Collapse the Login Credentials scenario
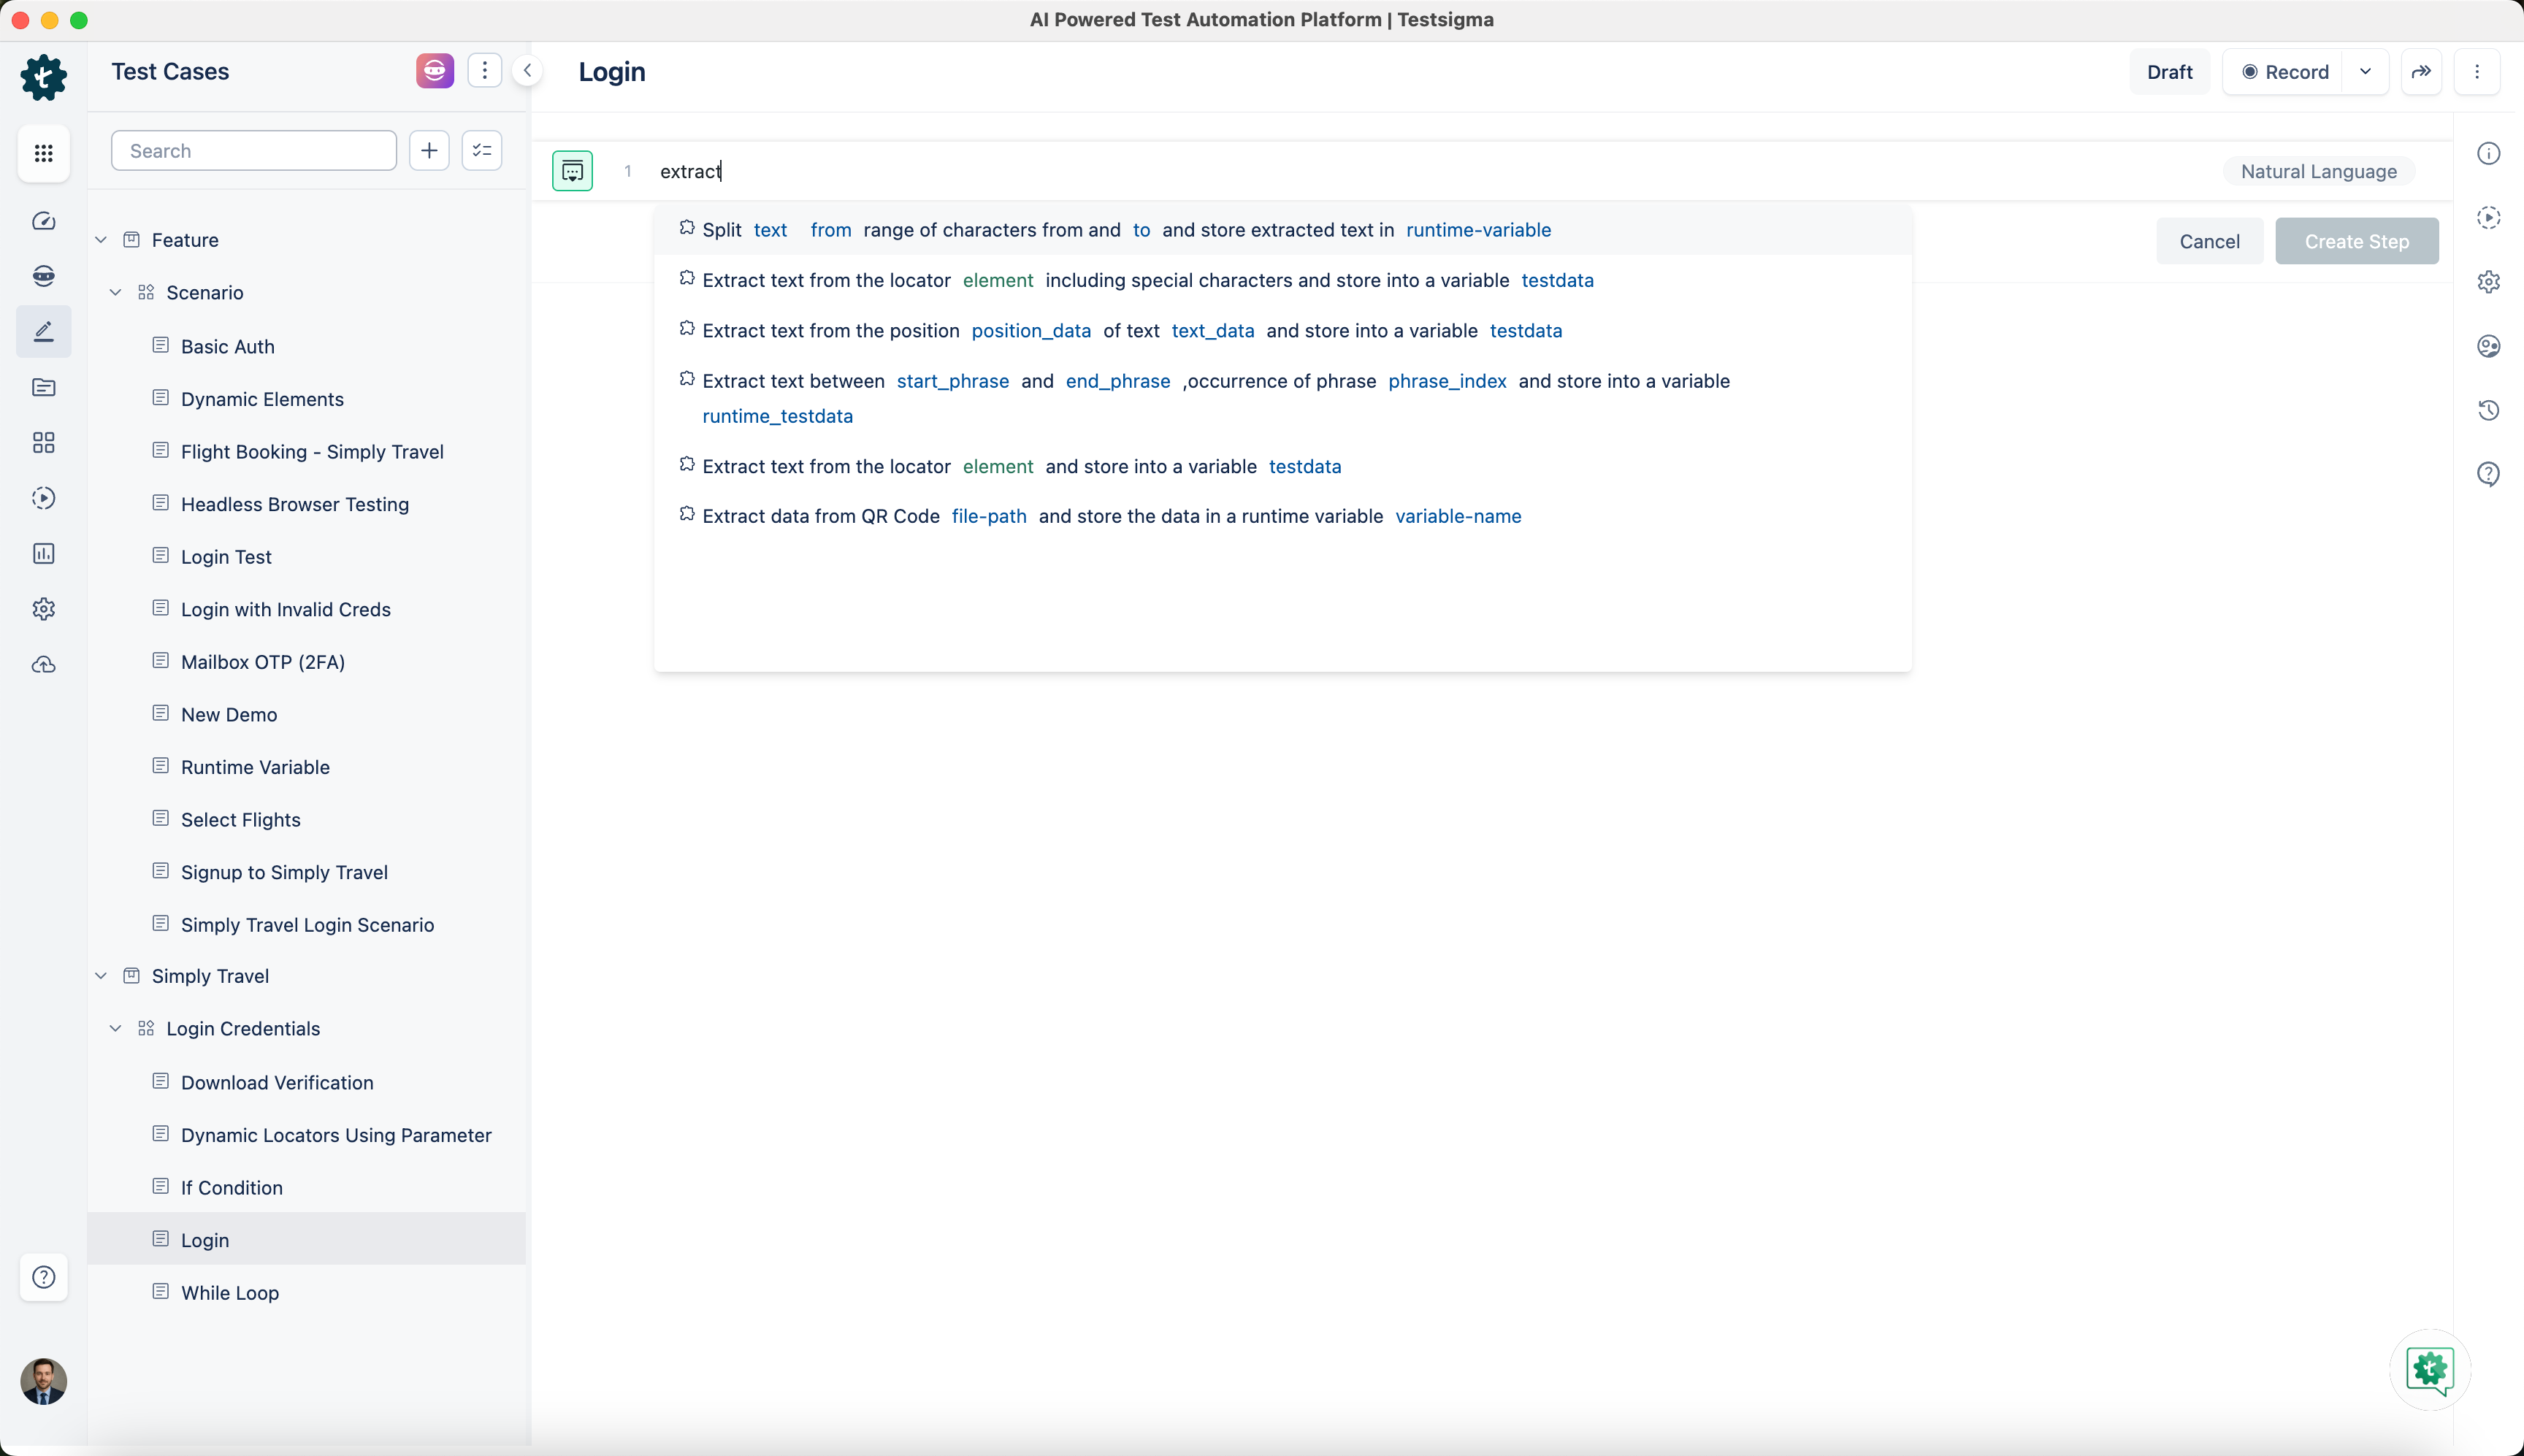2524x1456 pixels. [116, 1029]
